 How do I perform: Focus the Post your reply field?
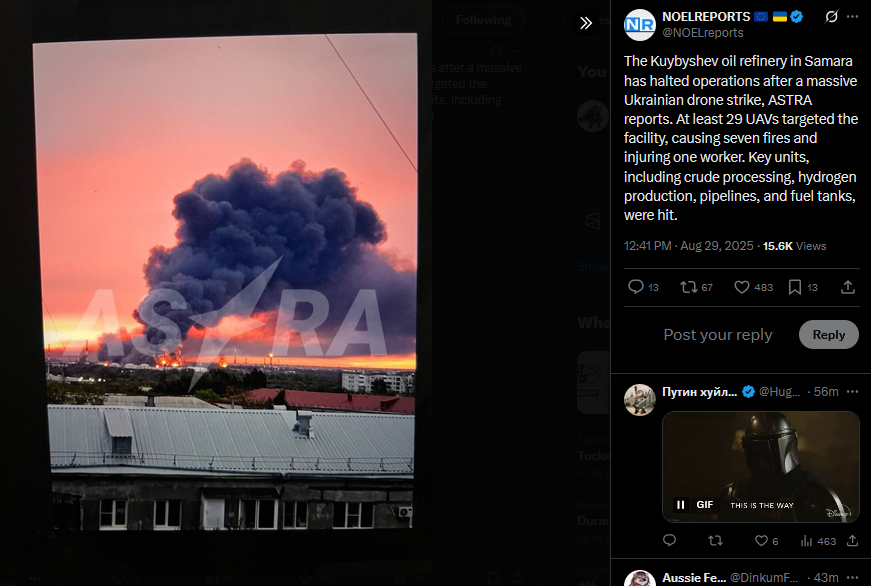pos(718,334)
